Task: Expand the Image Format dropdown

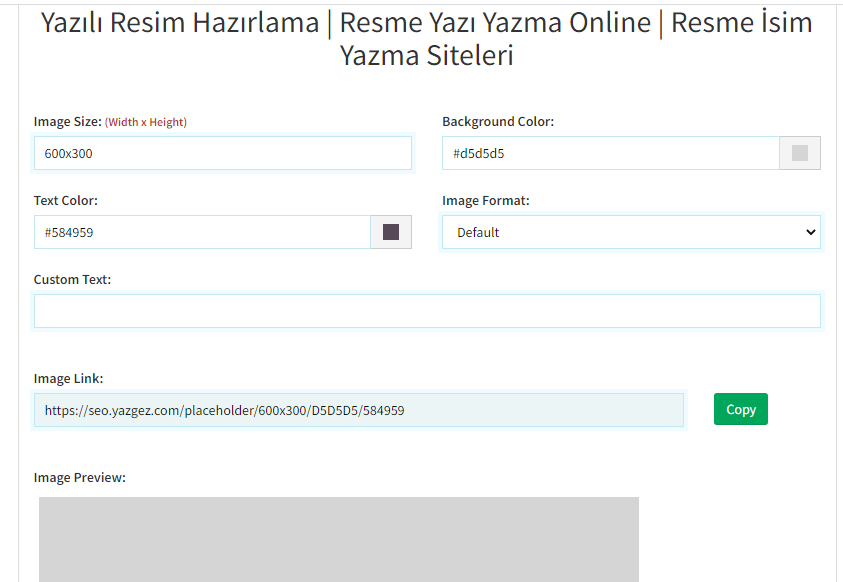Action: pyautogui.click(x=631, y=232)
